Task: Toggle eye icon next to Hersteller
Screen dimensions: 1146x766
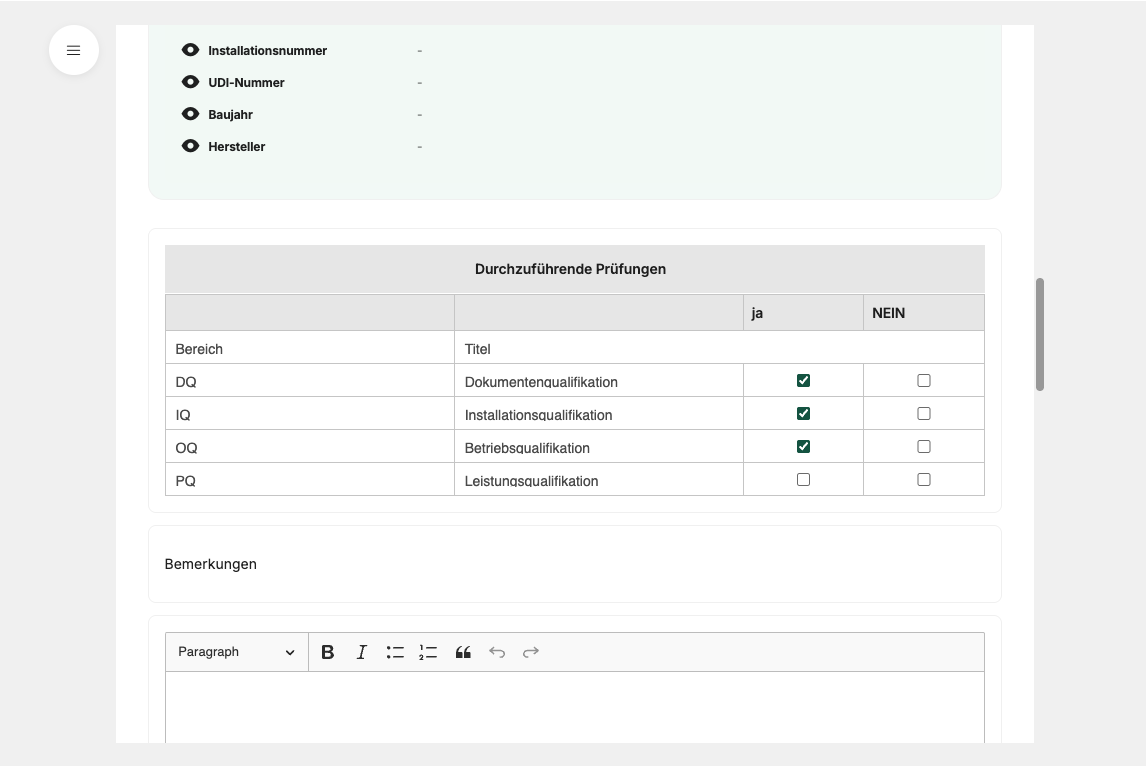Action: coord(190,146)
